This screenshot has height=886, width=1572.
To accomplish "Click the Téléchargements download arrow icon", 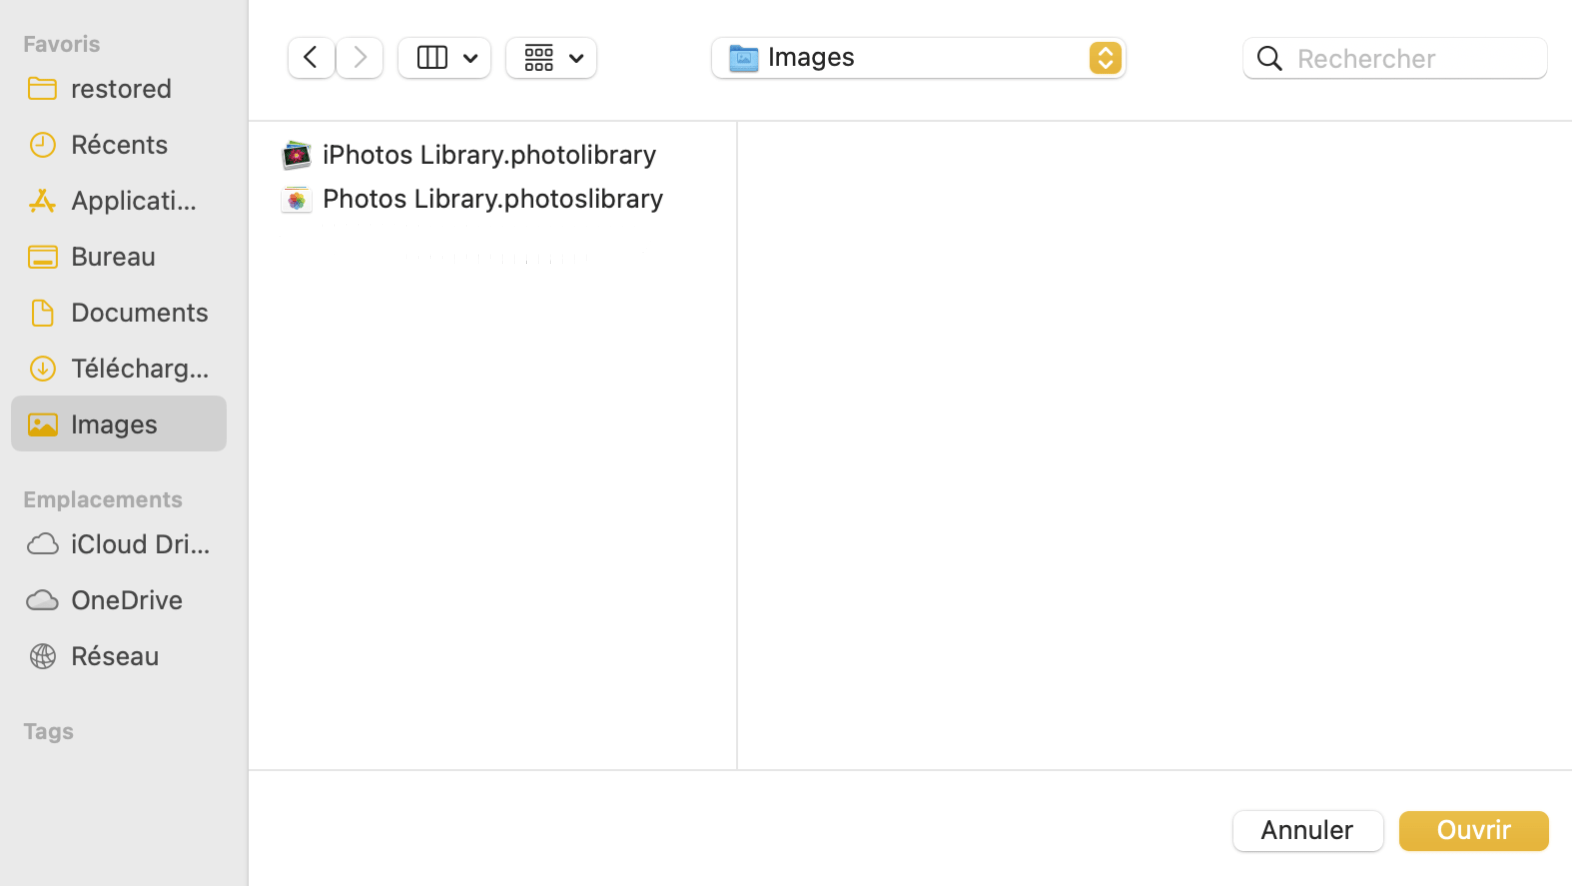I will [x=42, y=369].
